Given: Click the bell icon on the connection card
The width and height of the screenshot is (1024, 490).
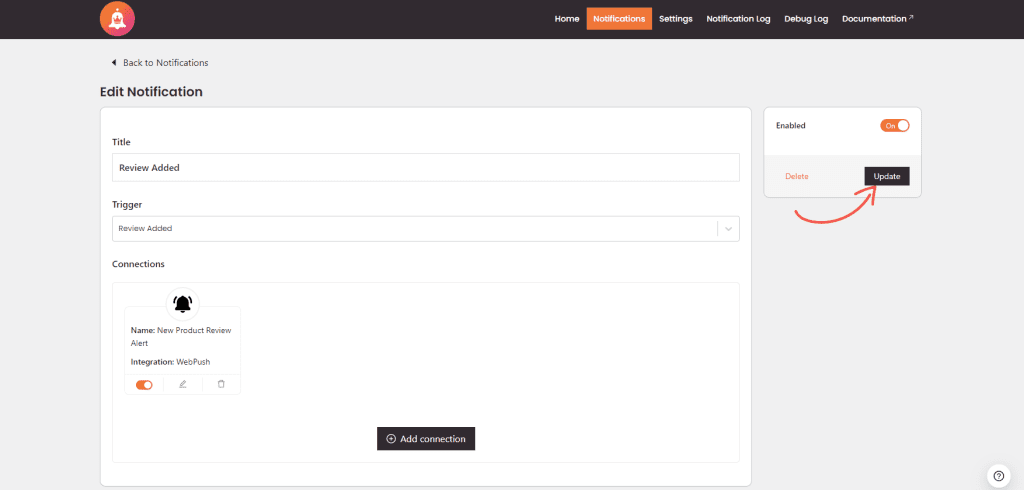Looking at the screenshot, I should [183, 304].
